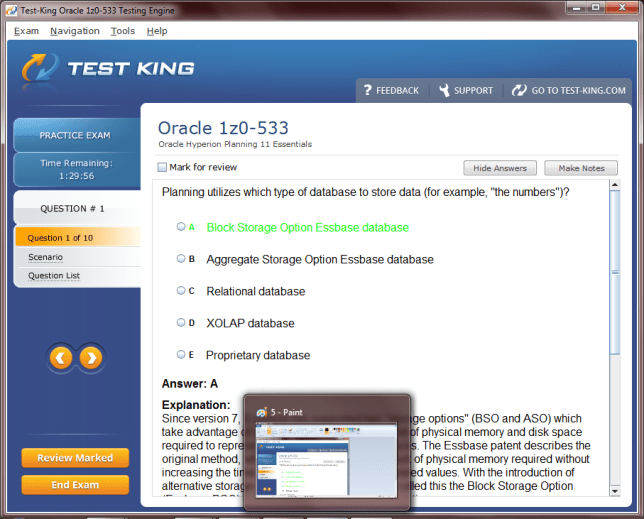Click the scrollbar up arrow in question pane
Viewport: 644px width, 519px height.
coord(614,185)
